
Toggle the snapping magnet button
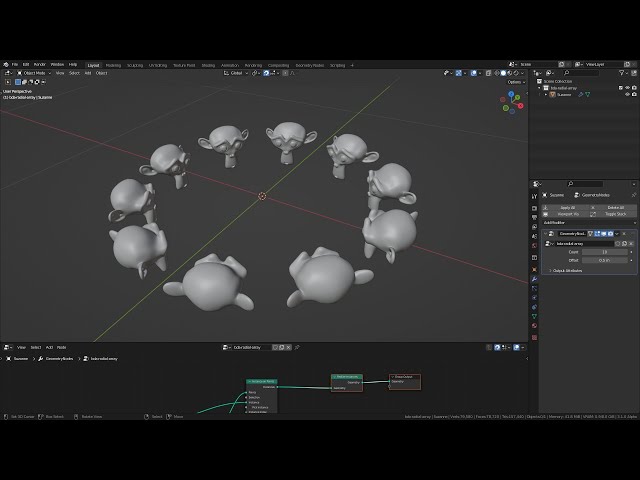[x=266, y=73]
